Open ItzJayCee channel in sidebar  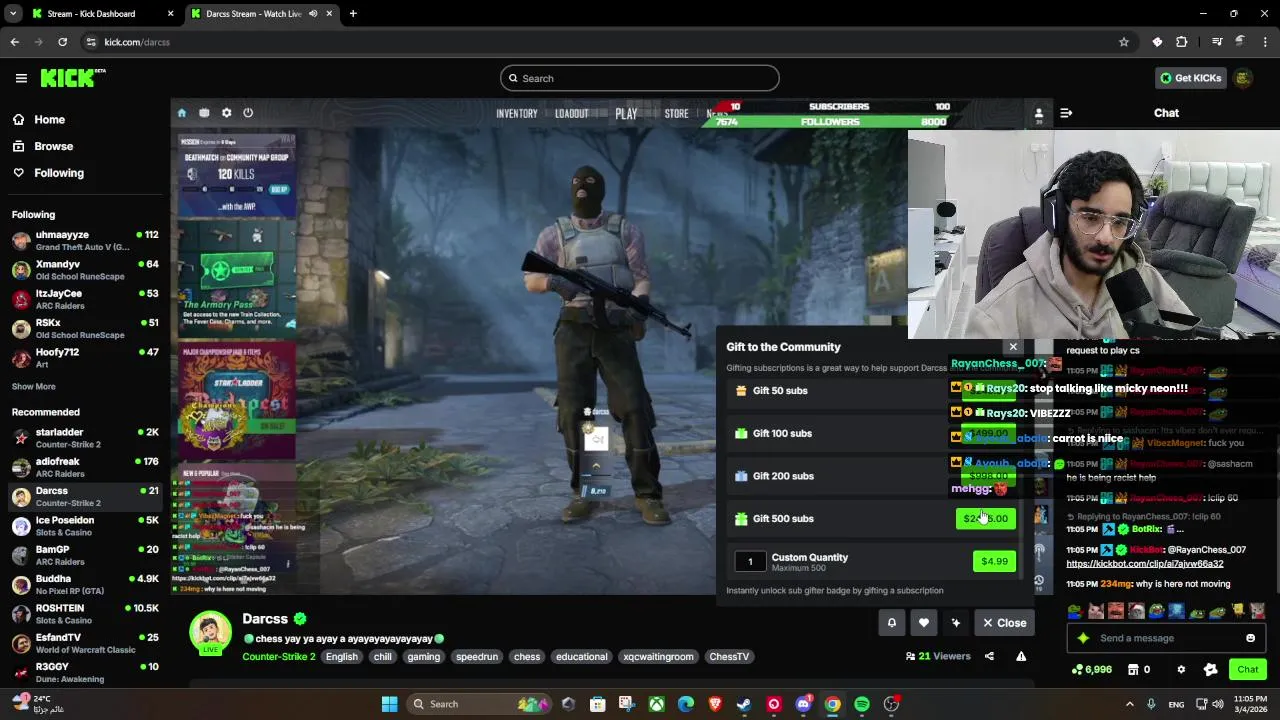(x=85, y=299)
